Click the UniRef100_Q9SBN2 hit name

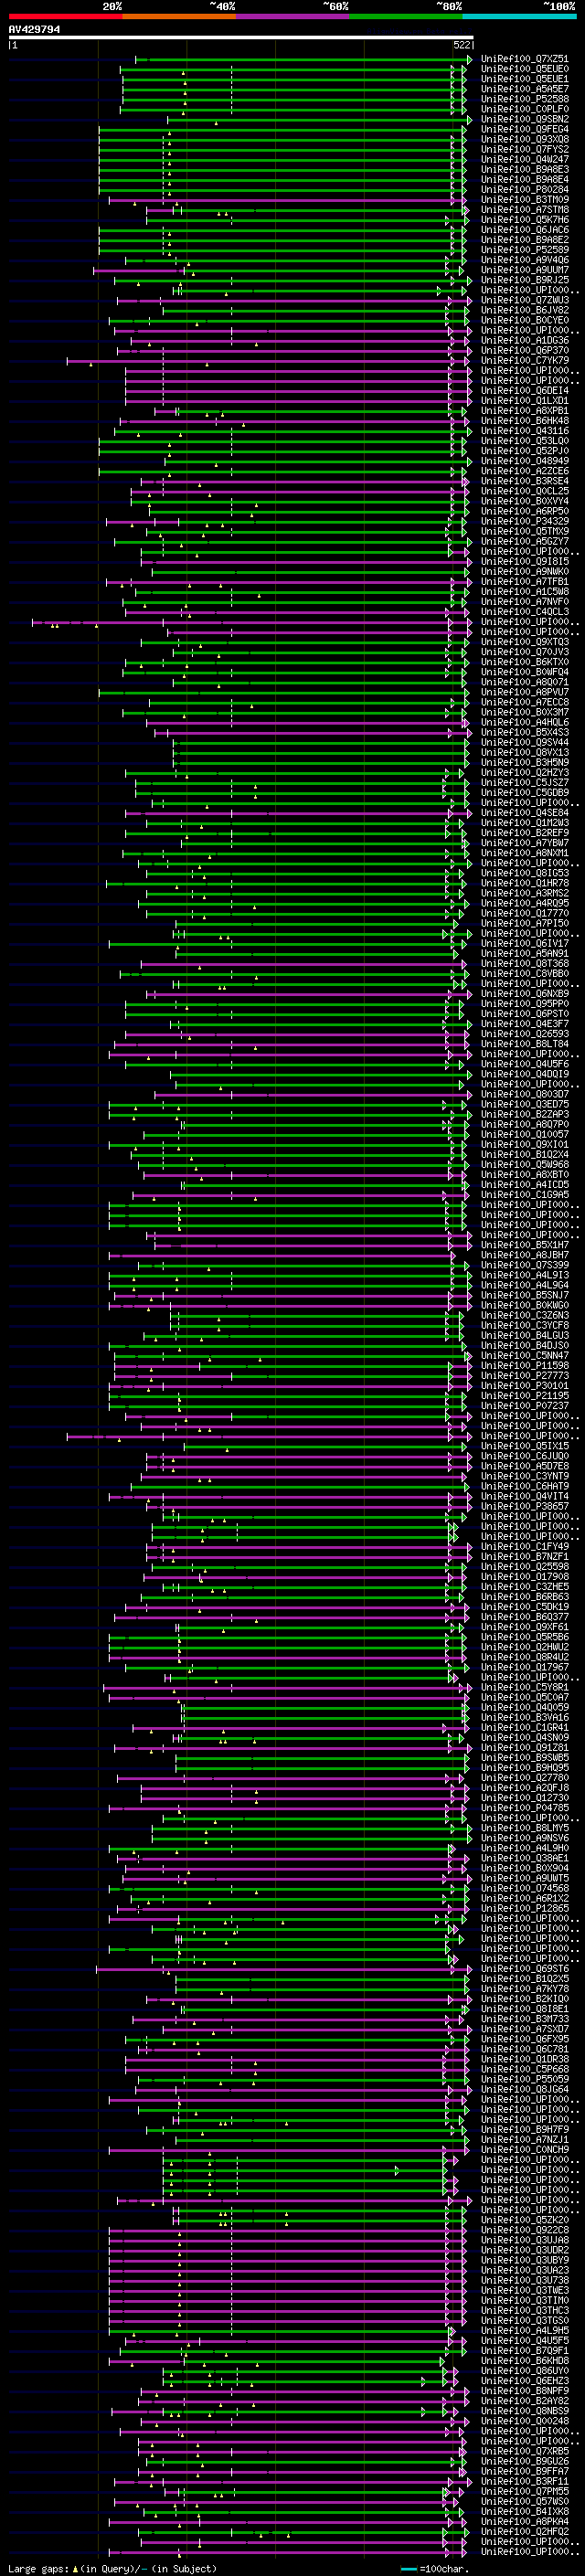pos(525,119)
